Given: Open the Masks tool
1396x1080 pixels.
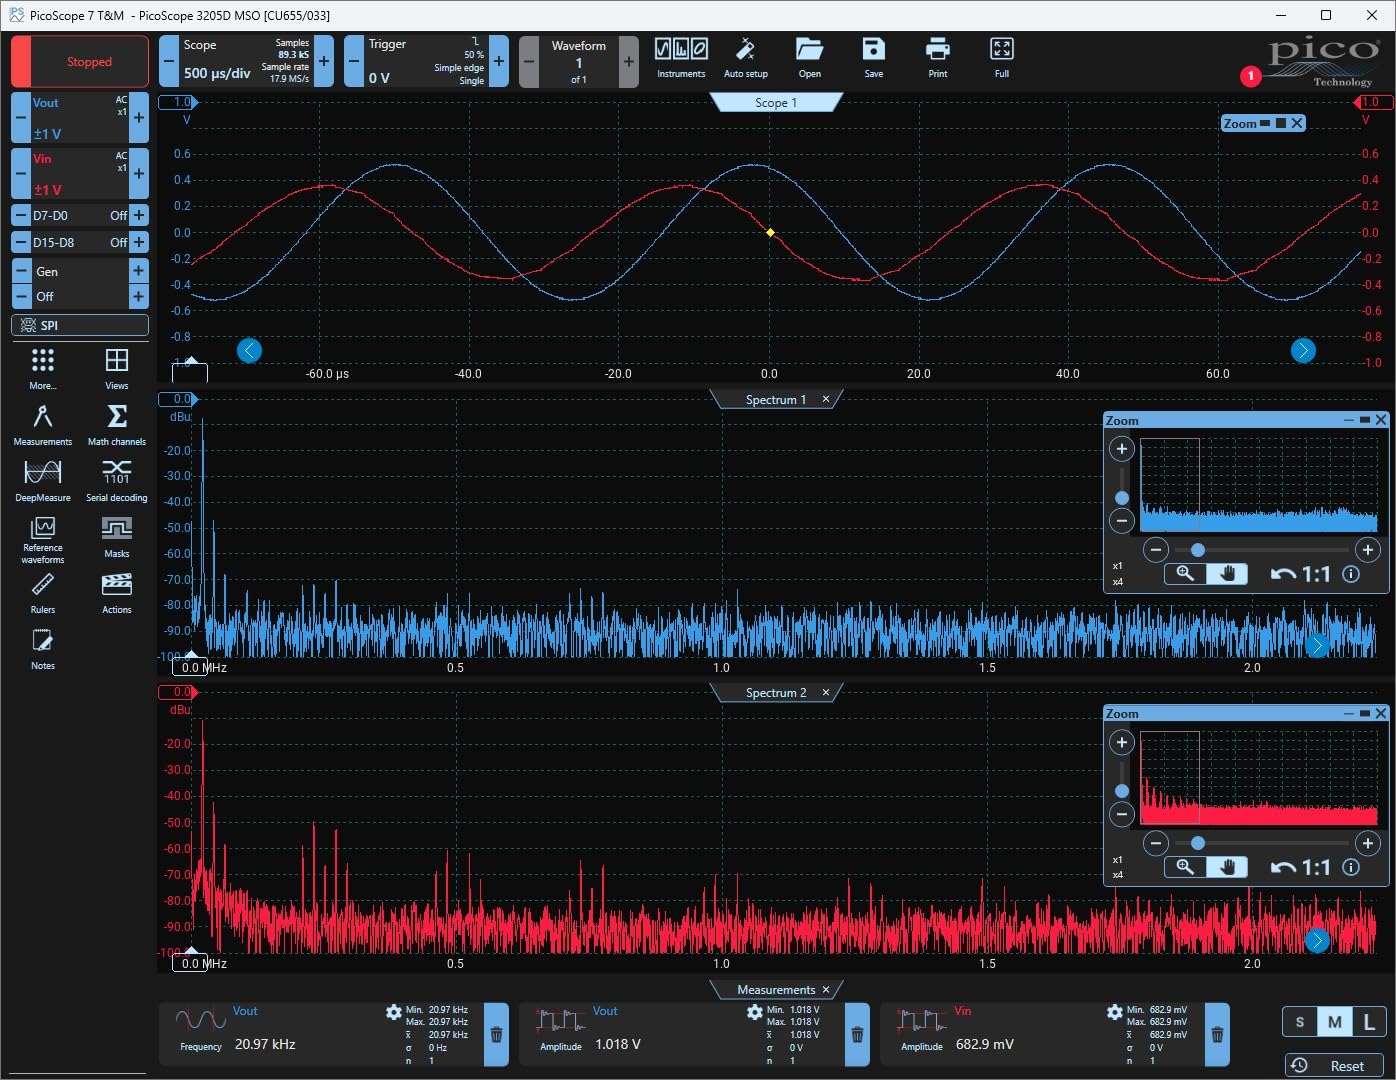Looking at the screenshot, I should pyautogui.click(x=116, y=536).
